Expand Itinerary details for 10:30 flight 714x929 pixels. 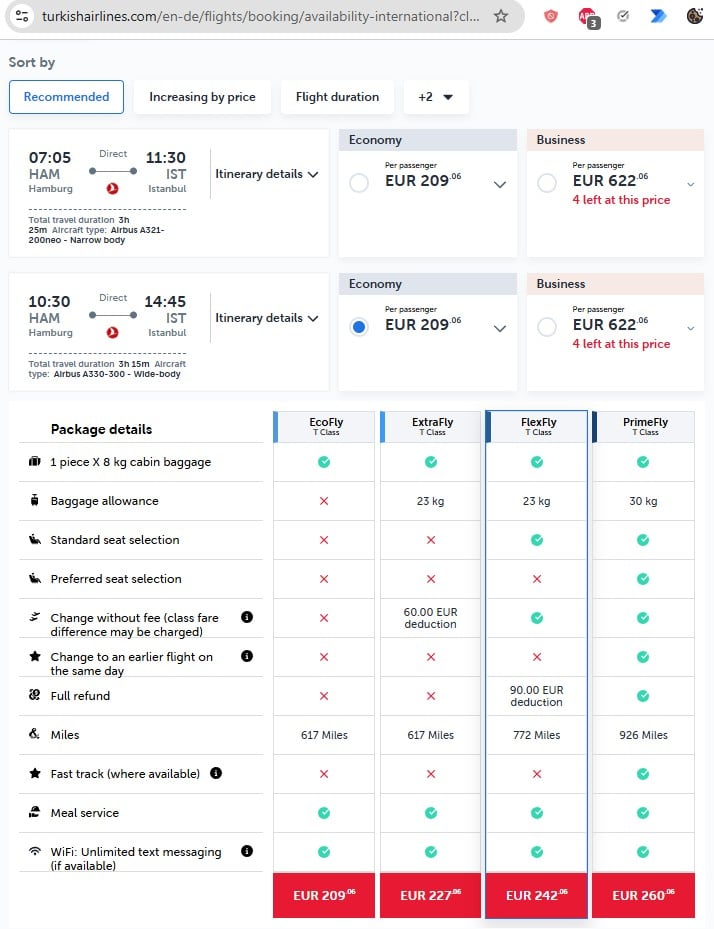pos(267,318)
